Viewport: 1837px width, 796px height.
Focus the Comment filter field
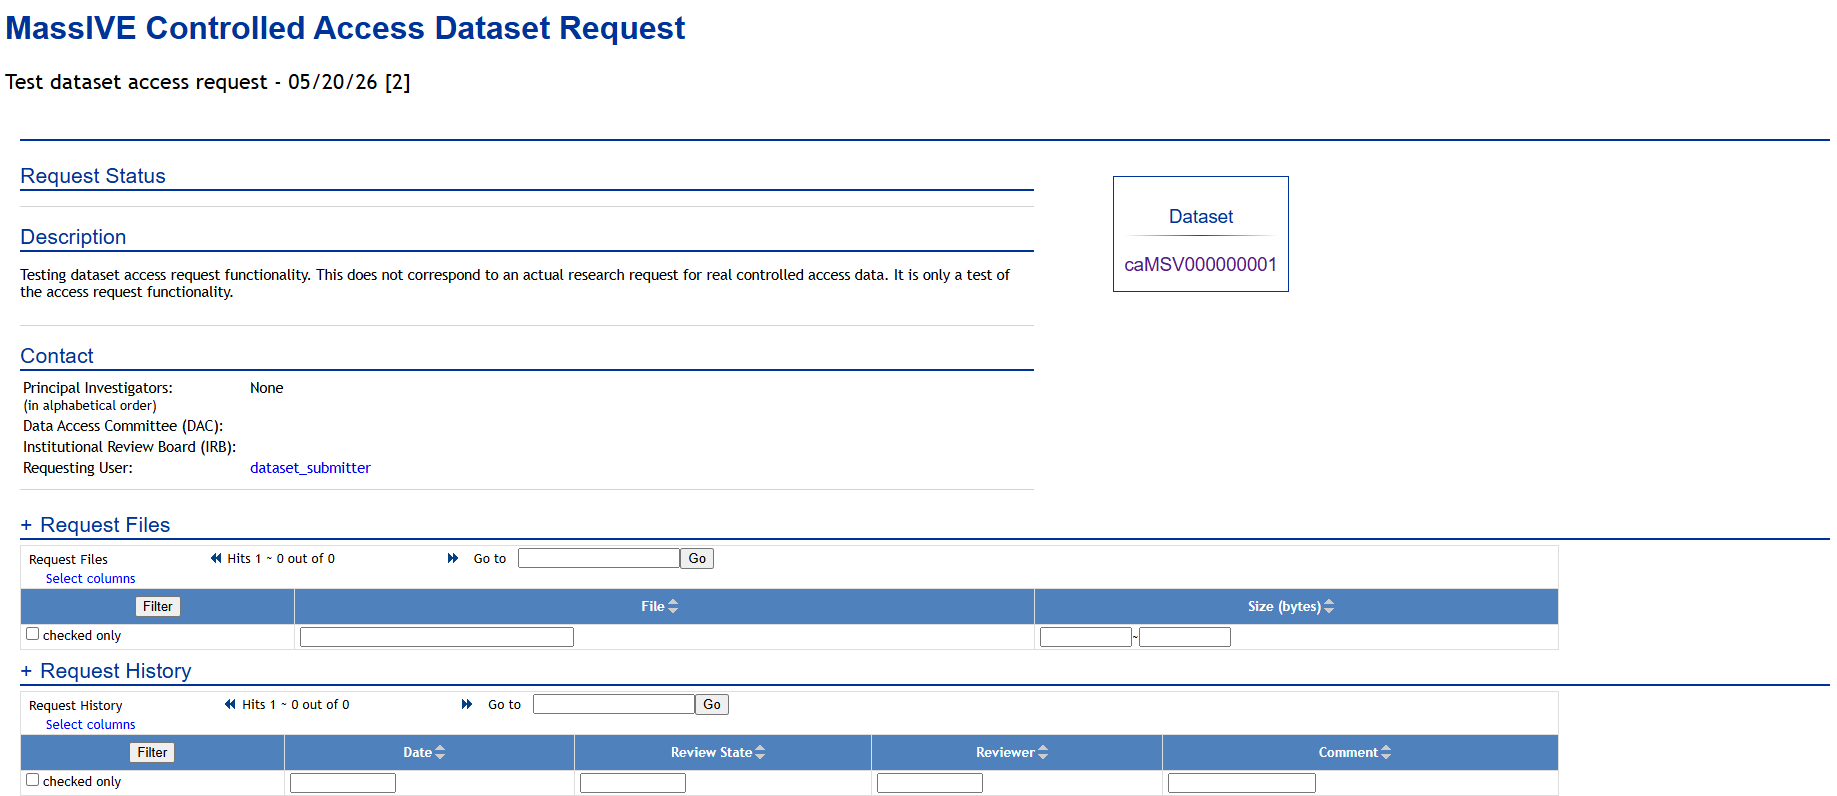point(1242,783)
